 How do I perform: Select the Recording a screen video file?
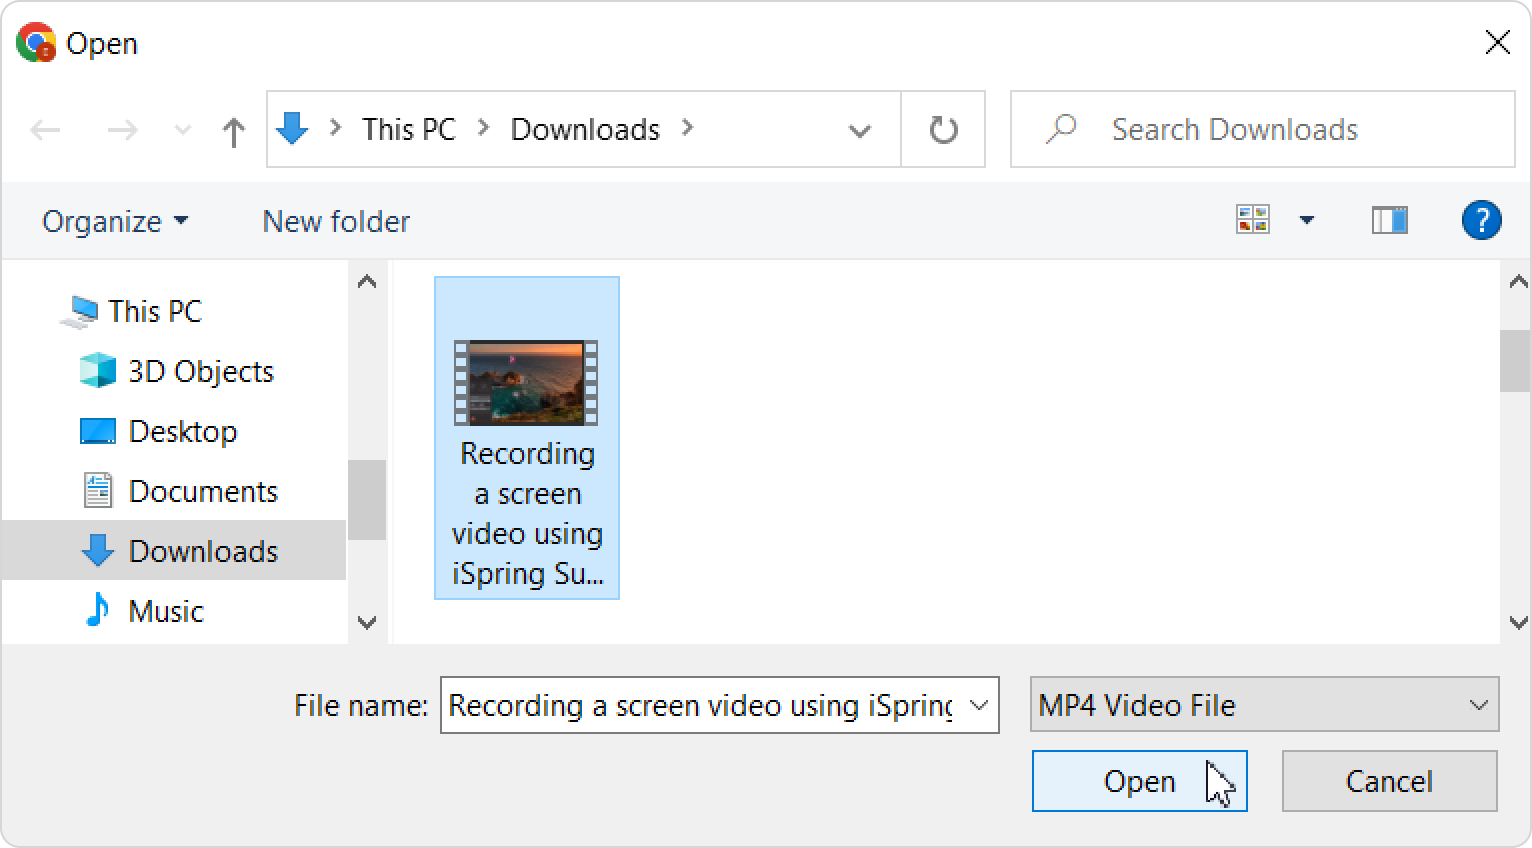[527, 438]
